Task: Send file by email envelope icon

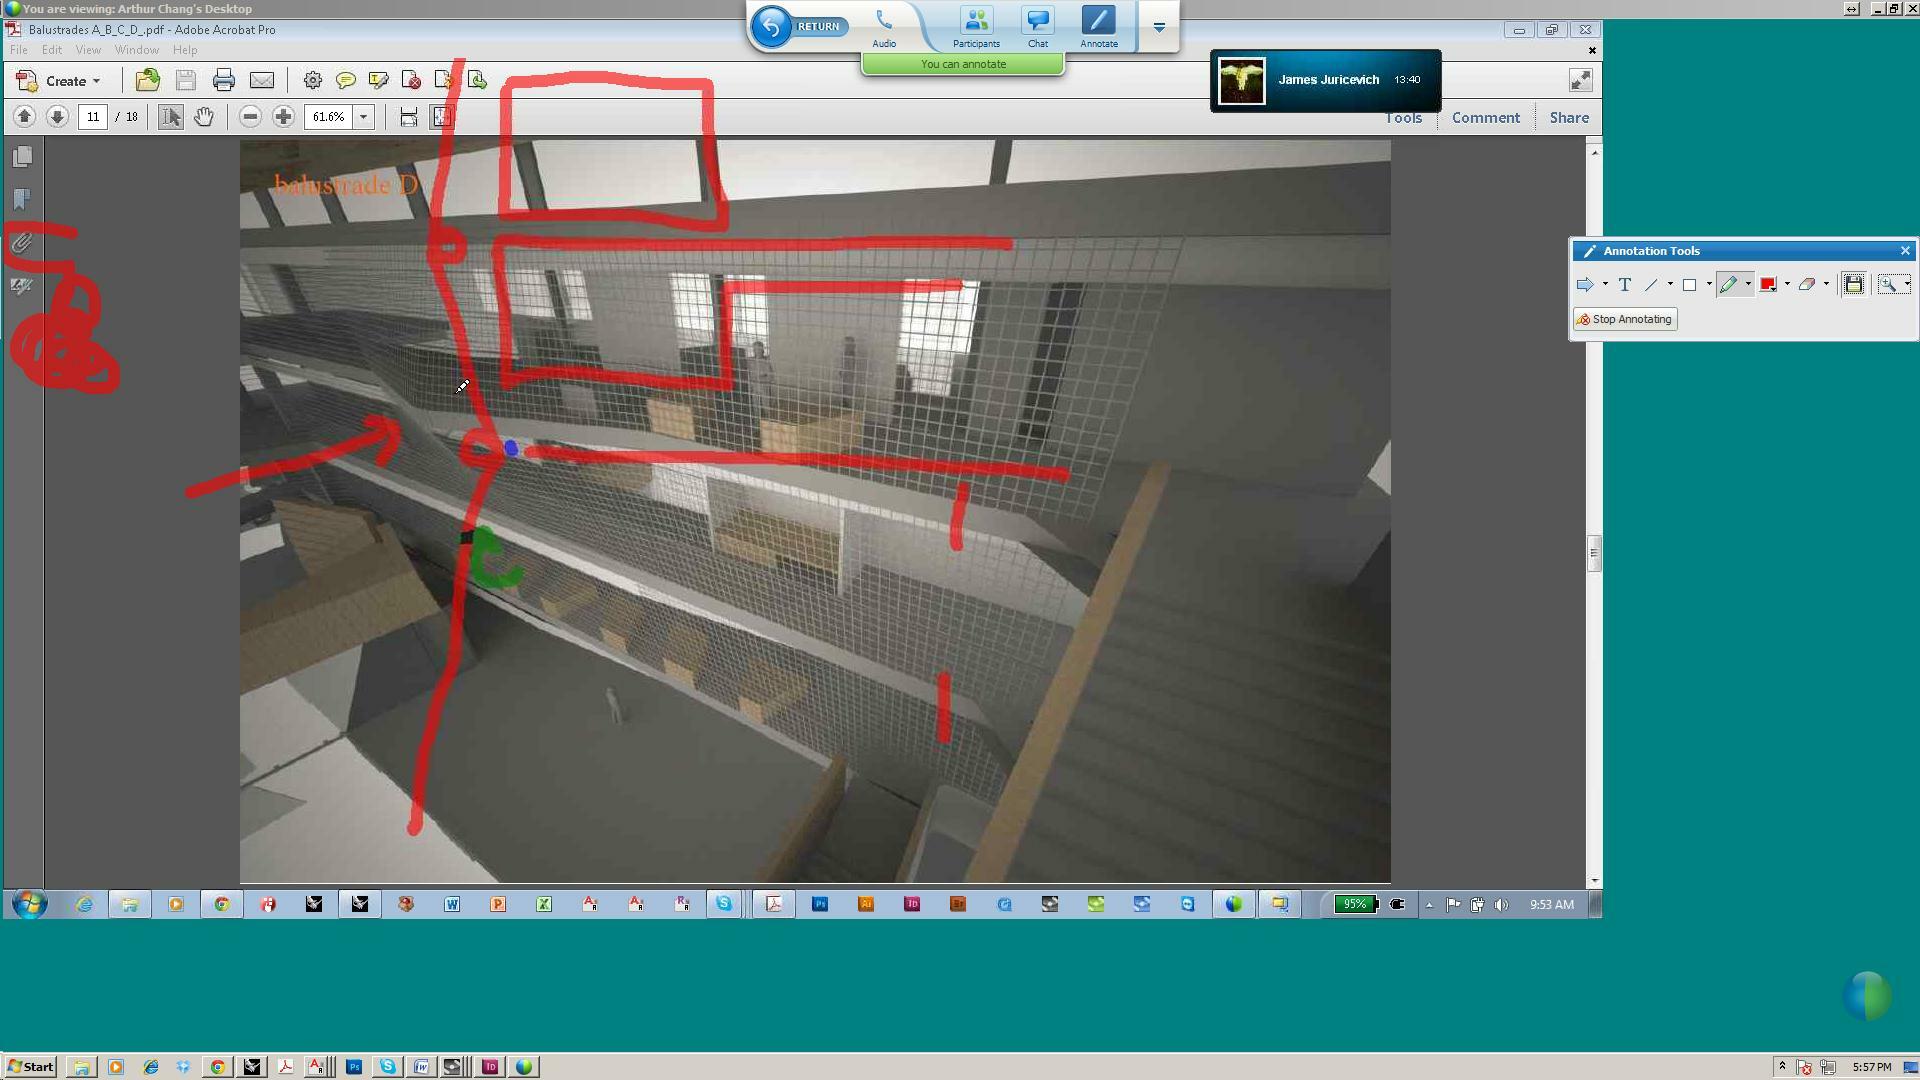Action: tap(262, 81)
